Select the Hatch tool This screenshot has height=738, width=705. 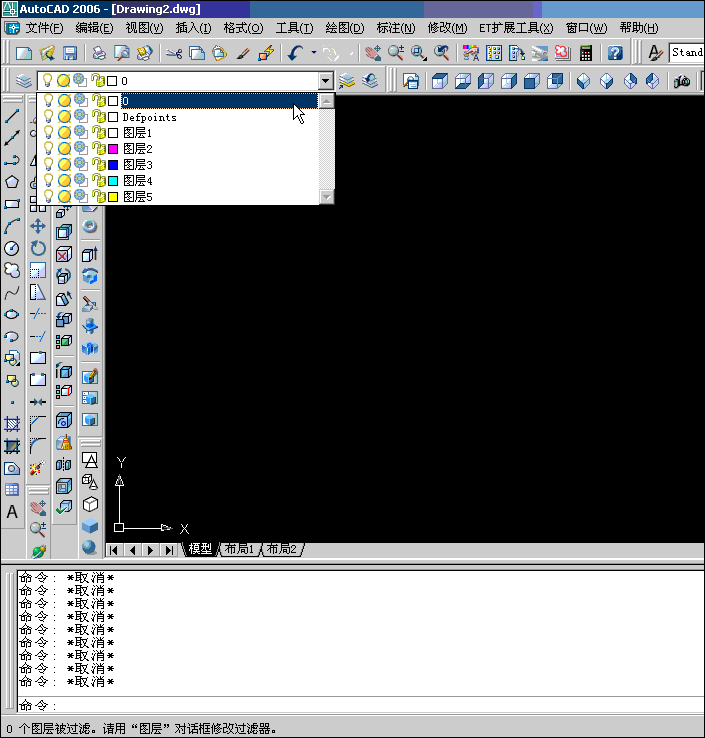pyautogui.click(x=12, y=425)
